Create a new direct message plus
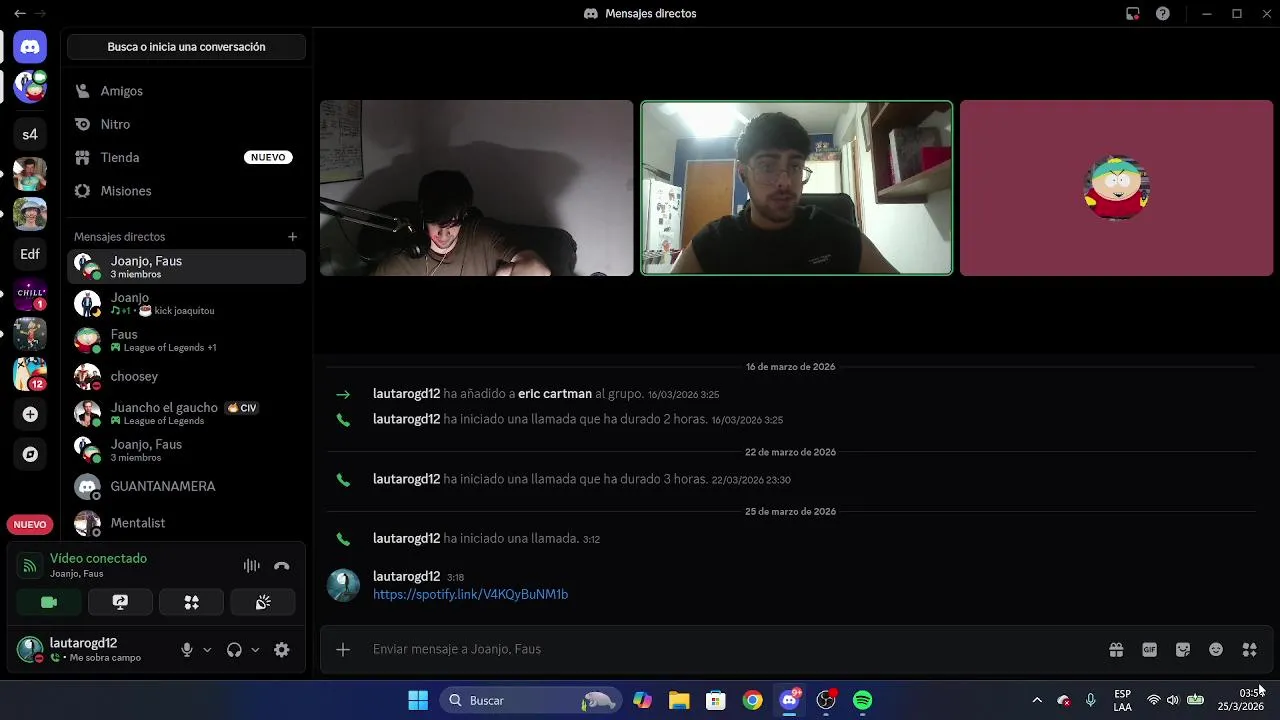The width and height of the screenshot is (1280, 720). [x=292, y=237]
